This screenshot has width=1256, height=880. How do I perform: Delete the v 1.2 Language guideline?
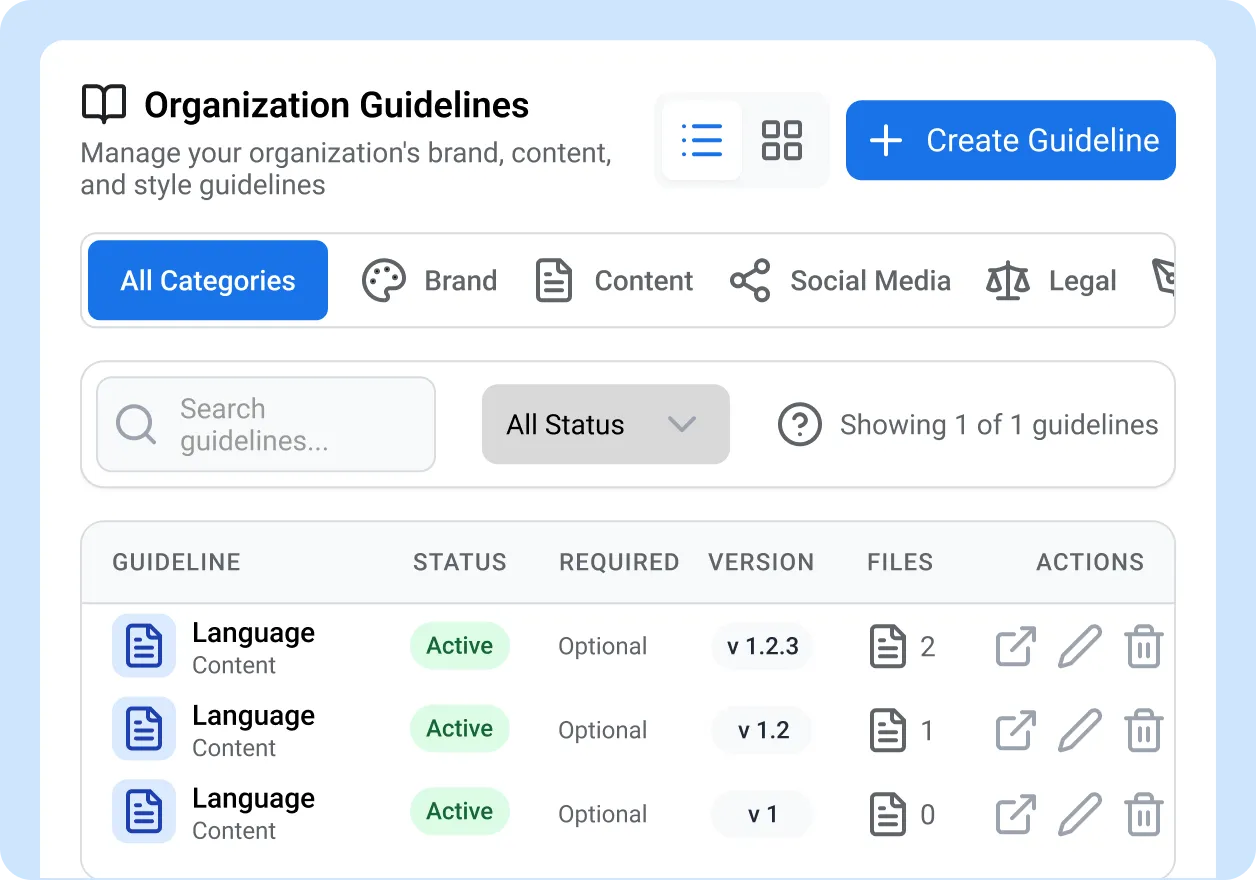click(1143, 731)
